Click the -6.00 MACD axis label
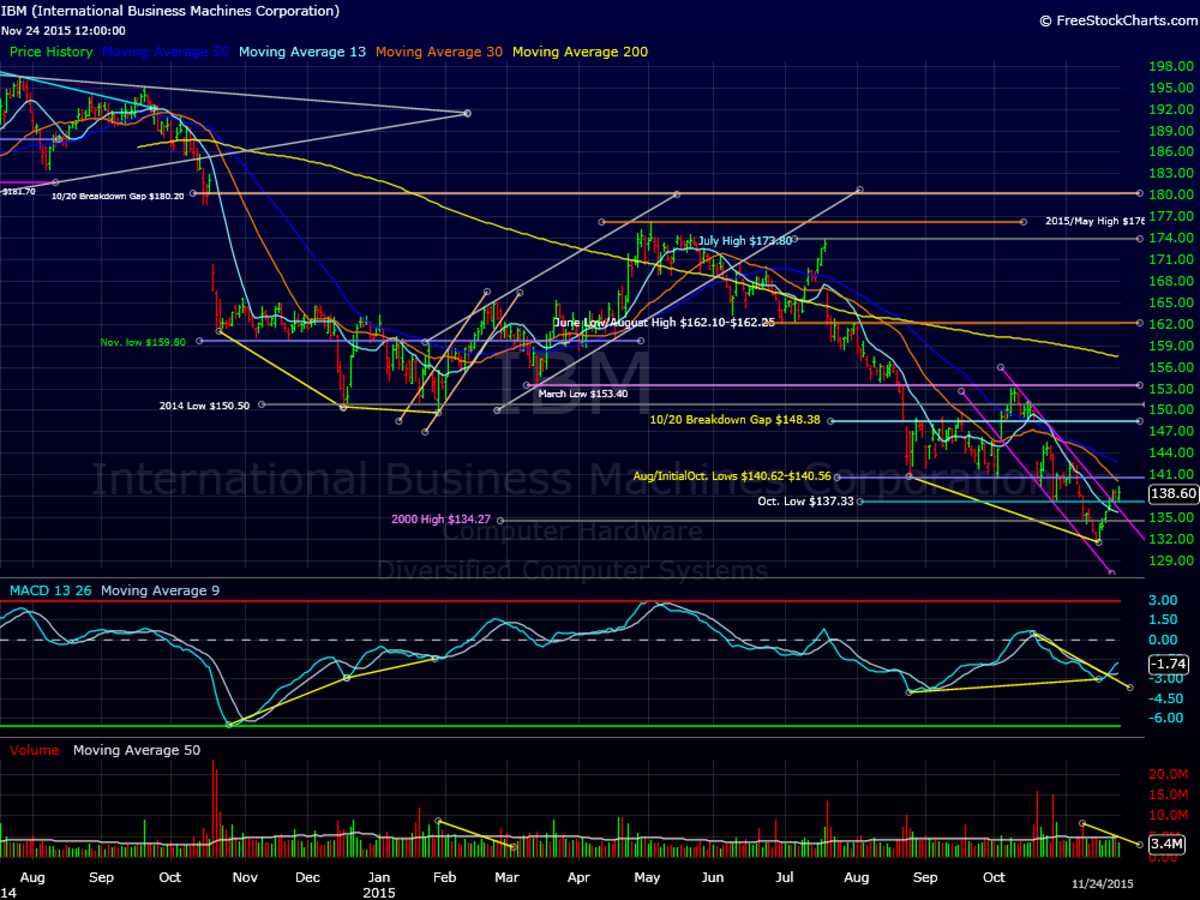 pos(1166,717)
